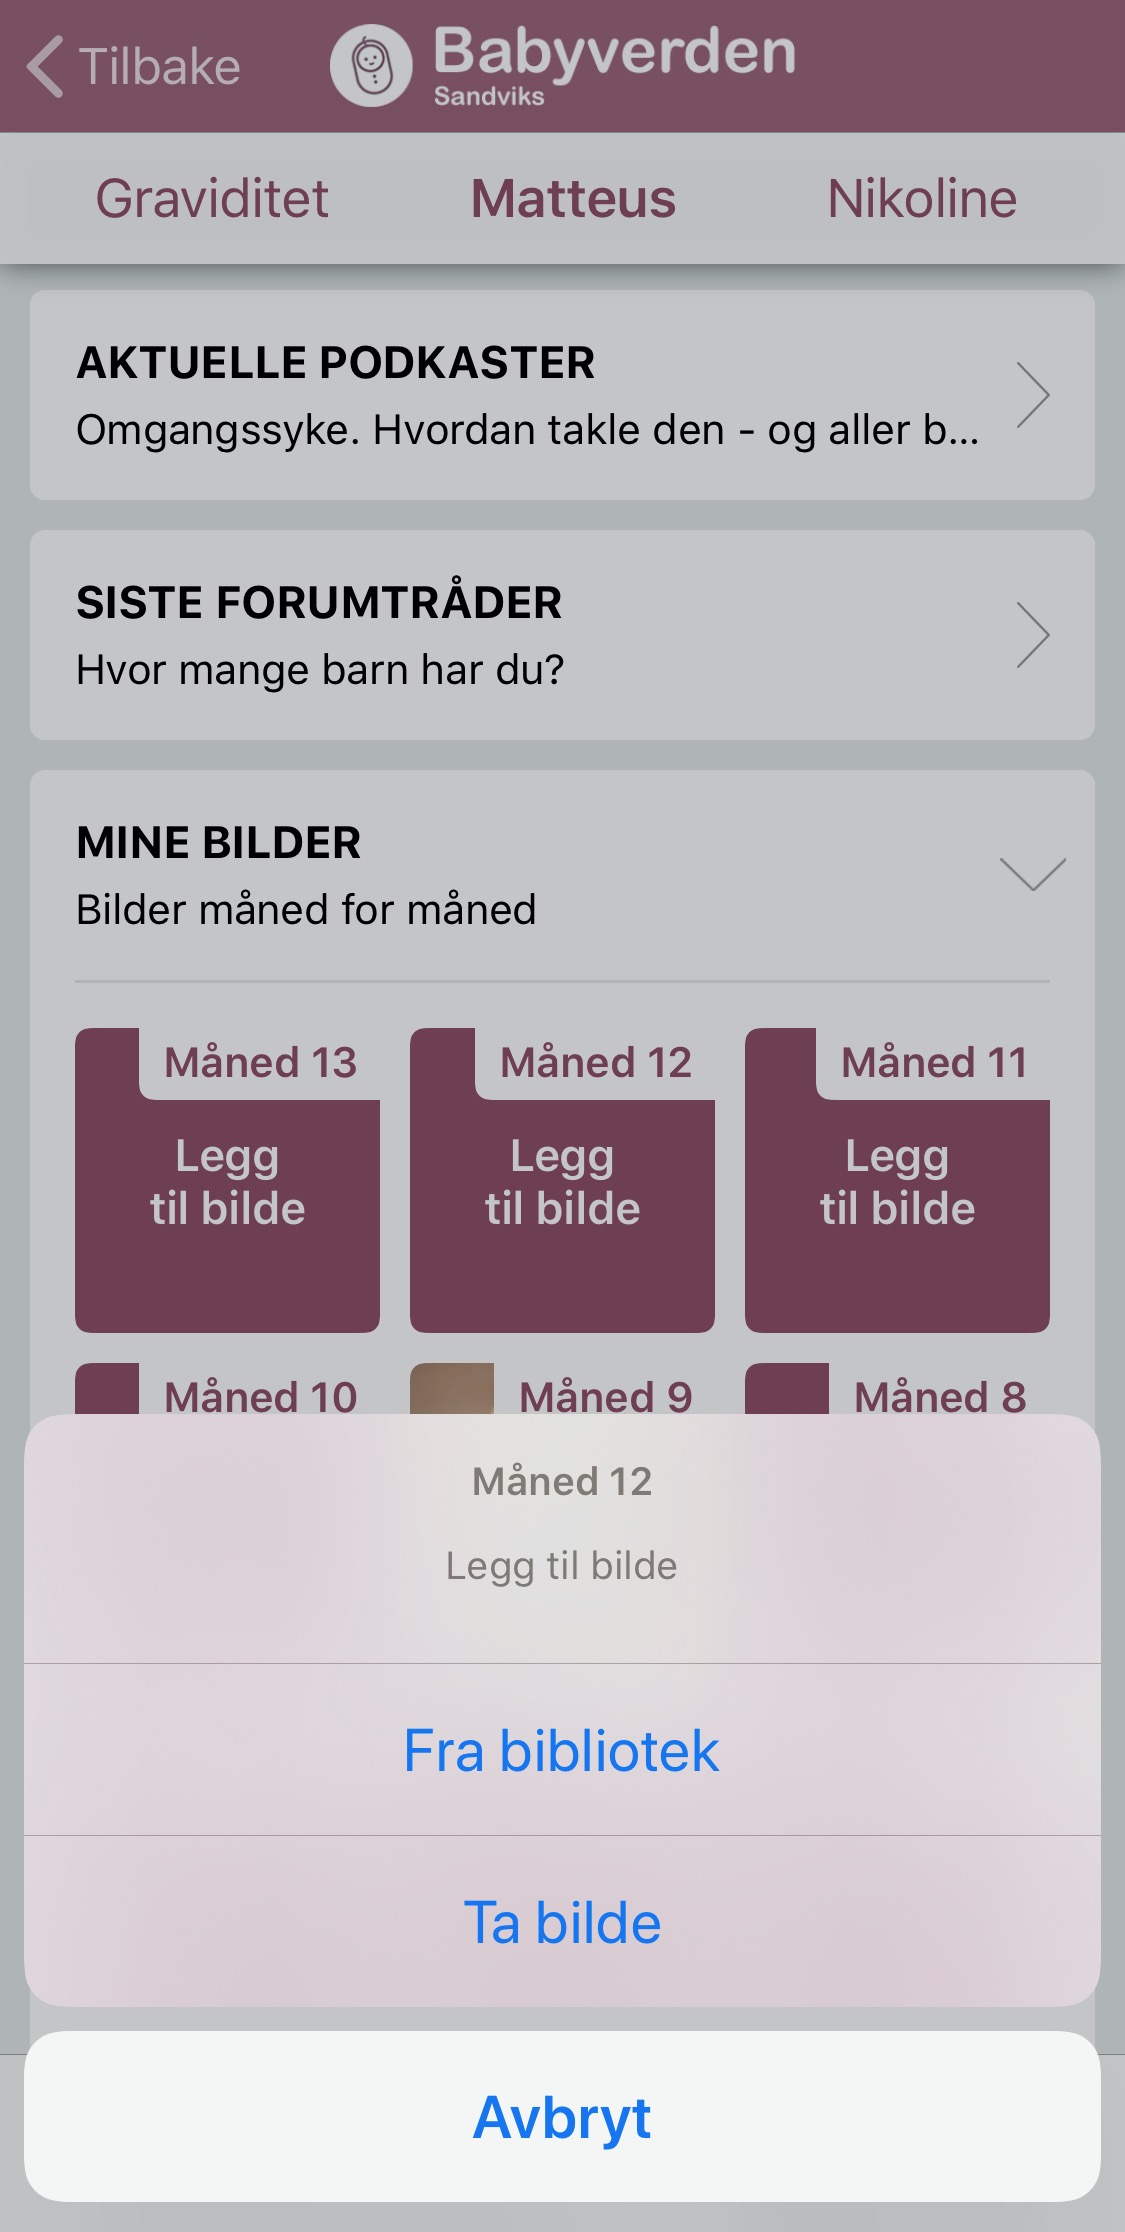Screen dimensions: 1125x2232
Task: Tap the Babyverden title text
Action: [614, 52]
